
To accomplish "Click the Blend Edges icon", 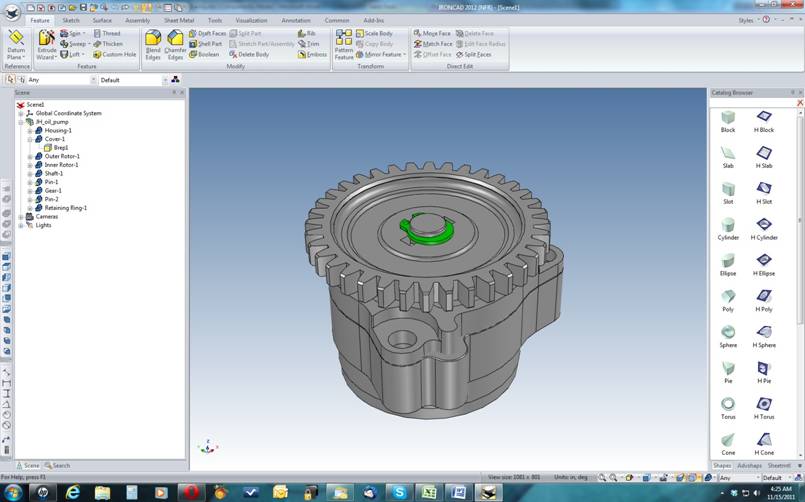I will pos(153,43).
